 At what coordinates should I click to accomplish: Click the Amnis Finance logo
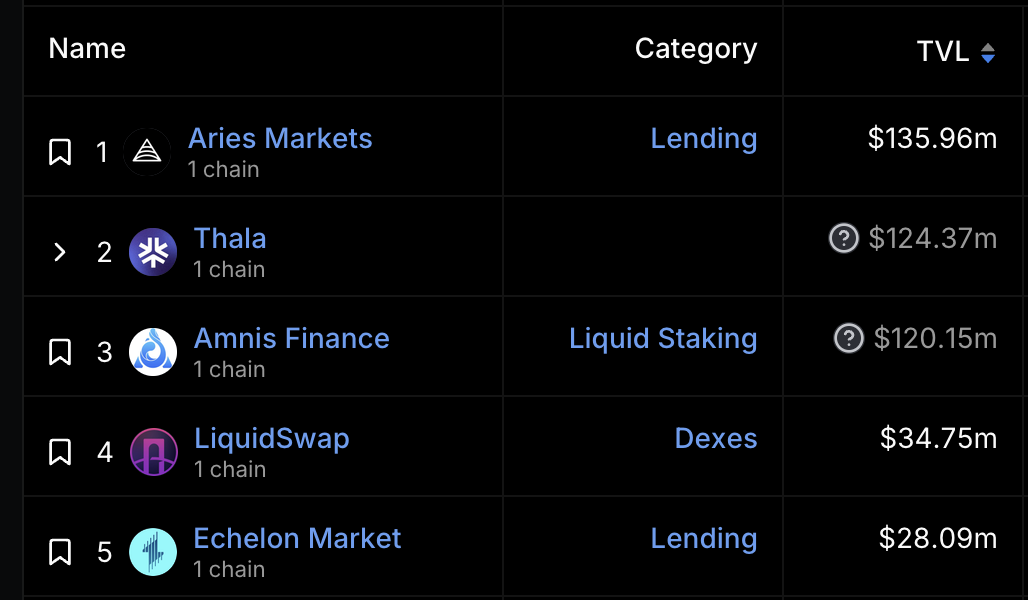(153, 352)
